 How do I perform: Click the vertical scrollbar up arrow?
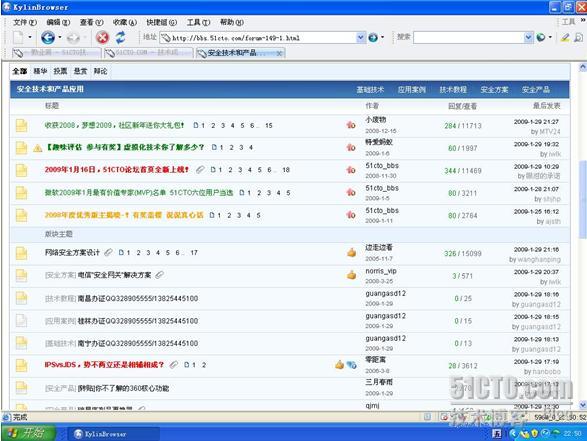coord(583,67)
